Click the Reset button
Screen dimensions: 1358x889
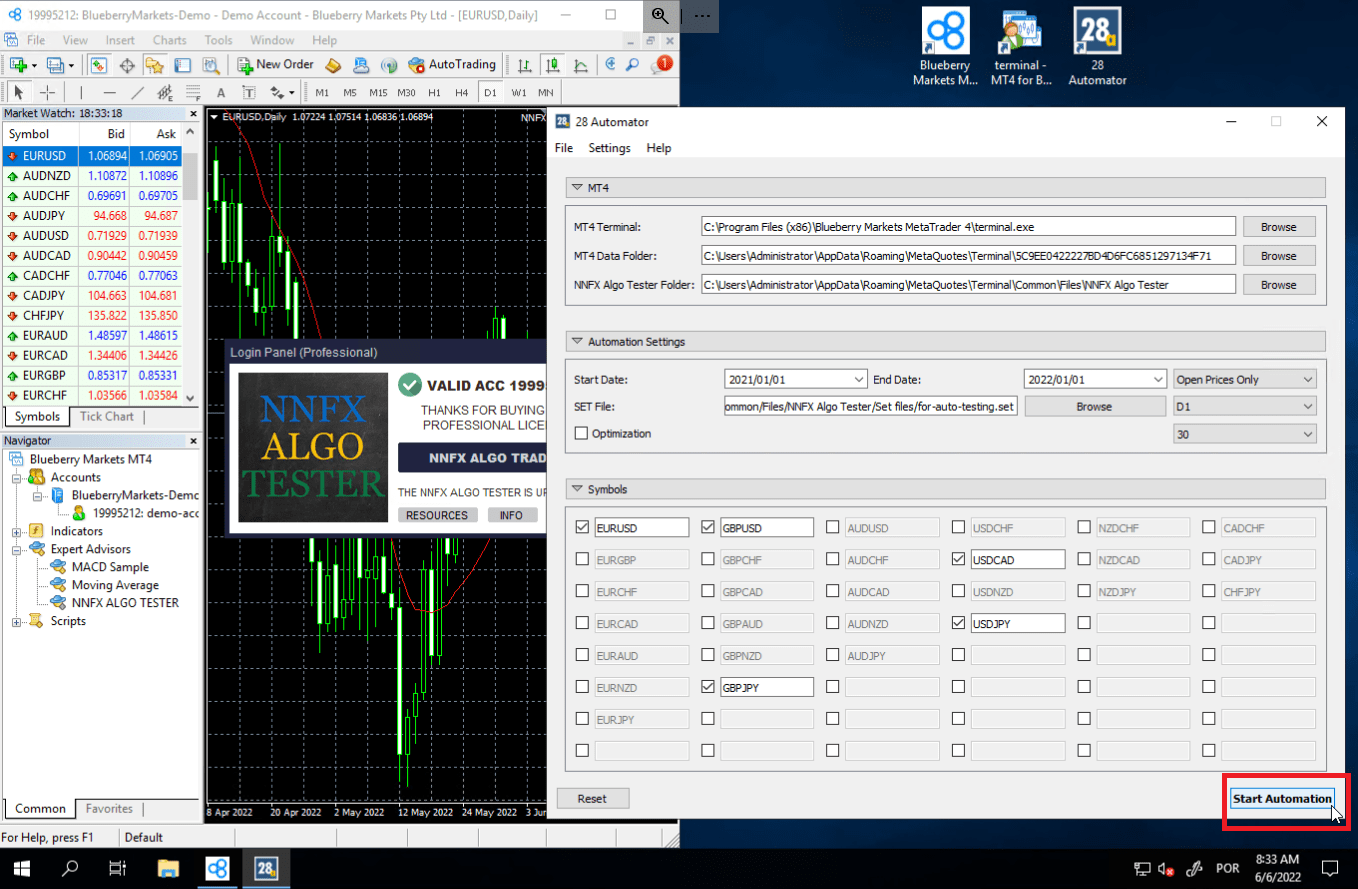coord(592,798)
